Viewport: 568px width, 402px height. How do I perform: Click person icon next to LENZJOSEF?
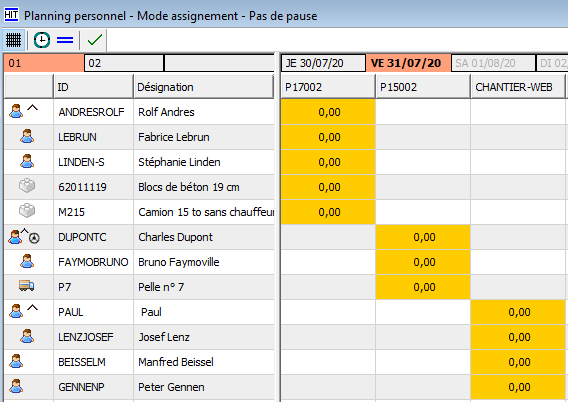coord(27,336)
